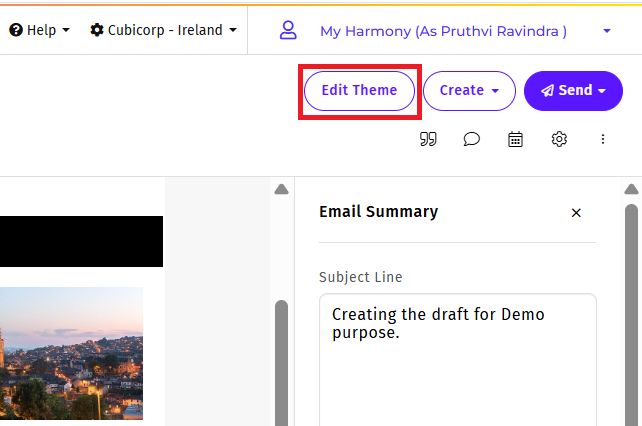Click the email preview scrollbar thumb

(x=281, y=360)
